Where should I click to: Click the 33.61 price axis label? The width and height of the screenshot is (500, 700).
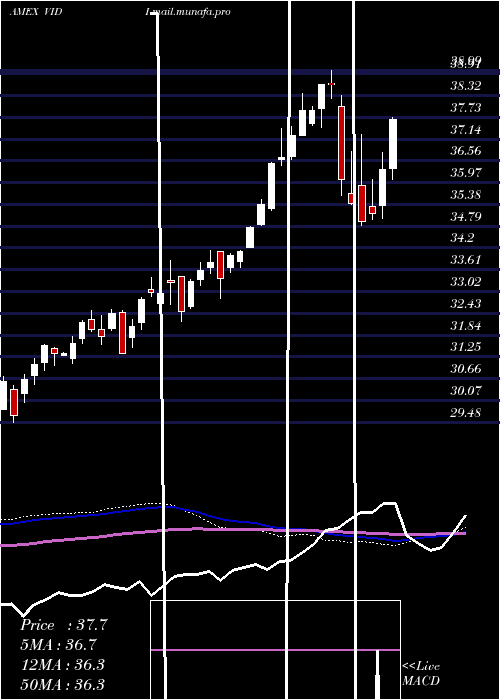click(466, 260)
